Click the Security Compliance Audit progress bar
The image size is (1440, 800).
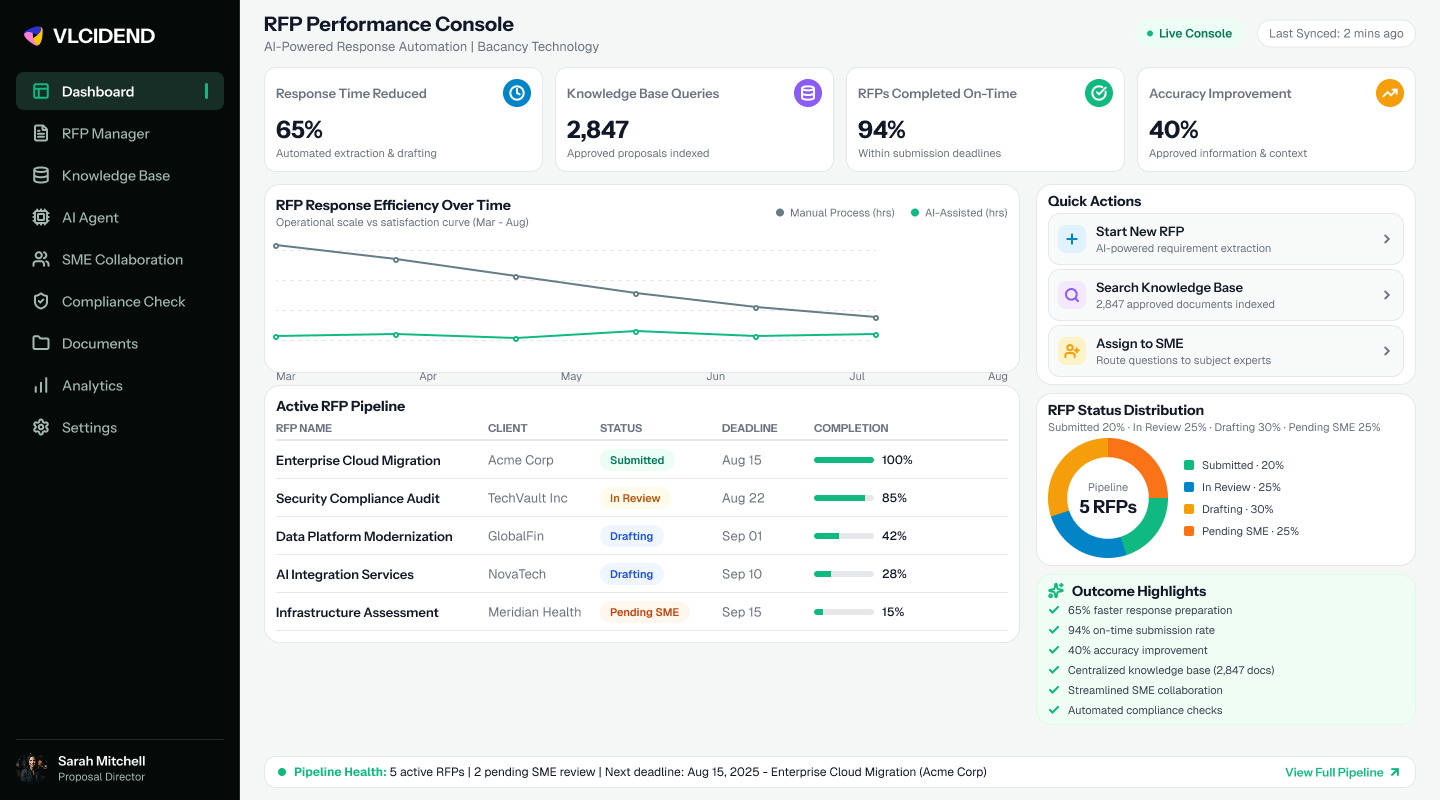[844, 498]
